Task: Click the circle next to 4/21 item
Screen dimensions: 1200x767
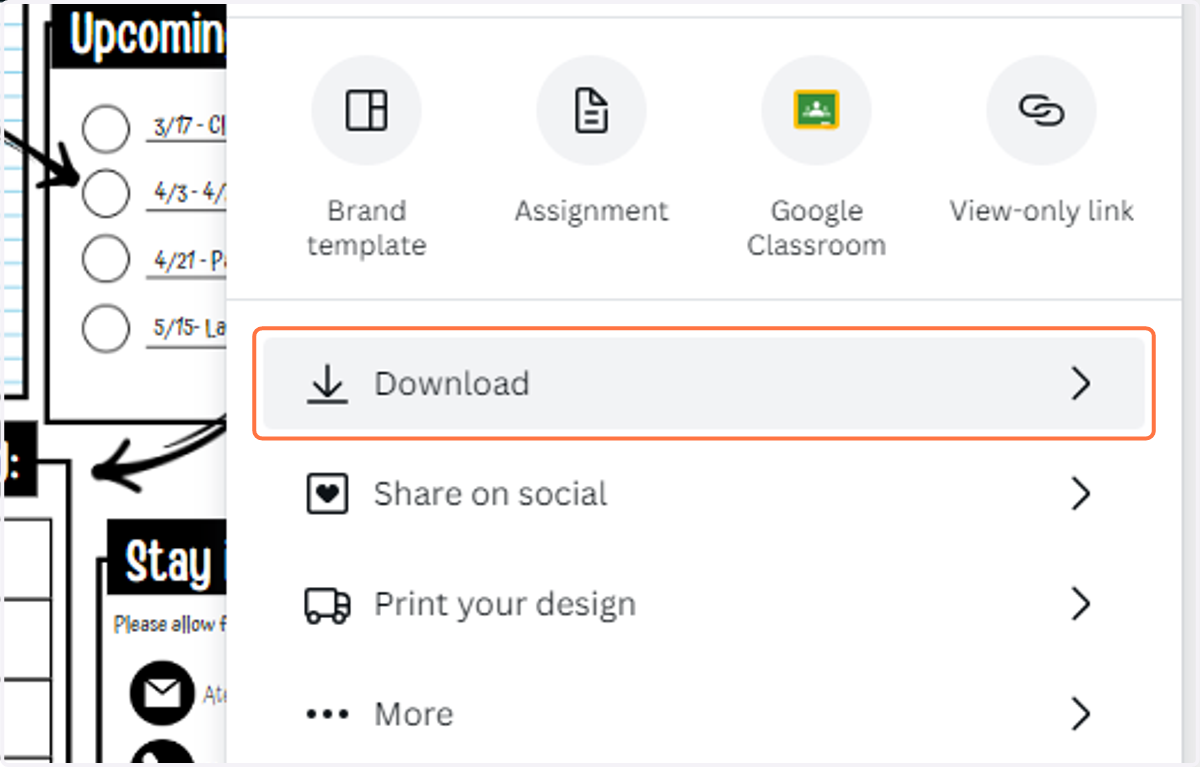Action: (x=105, y=260)
